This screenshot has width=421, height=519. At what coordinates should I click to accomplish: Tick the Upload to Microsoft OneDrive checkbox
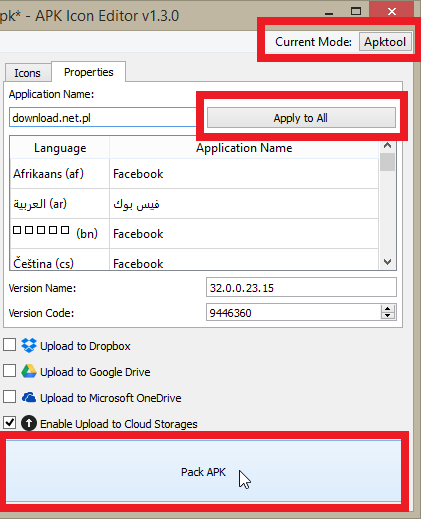point(9,397)
